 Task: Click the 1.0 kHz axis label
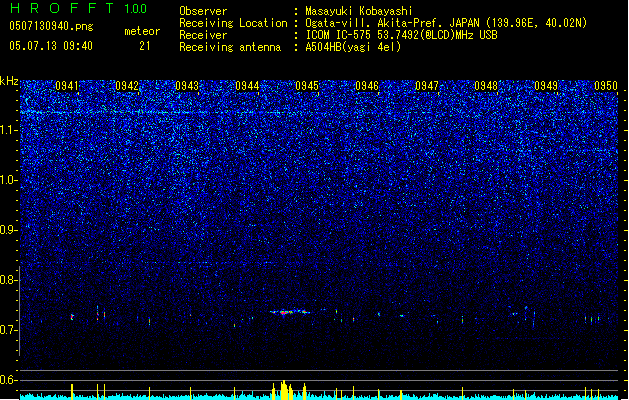coord(8,180)
